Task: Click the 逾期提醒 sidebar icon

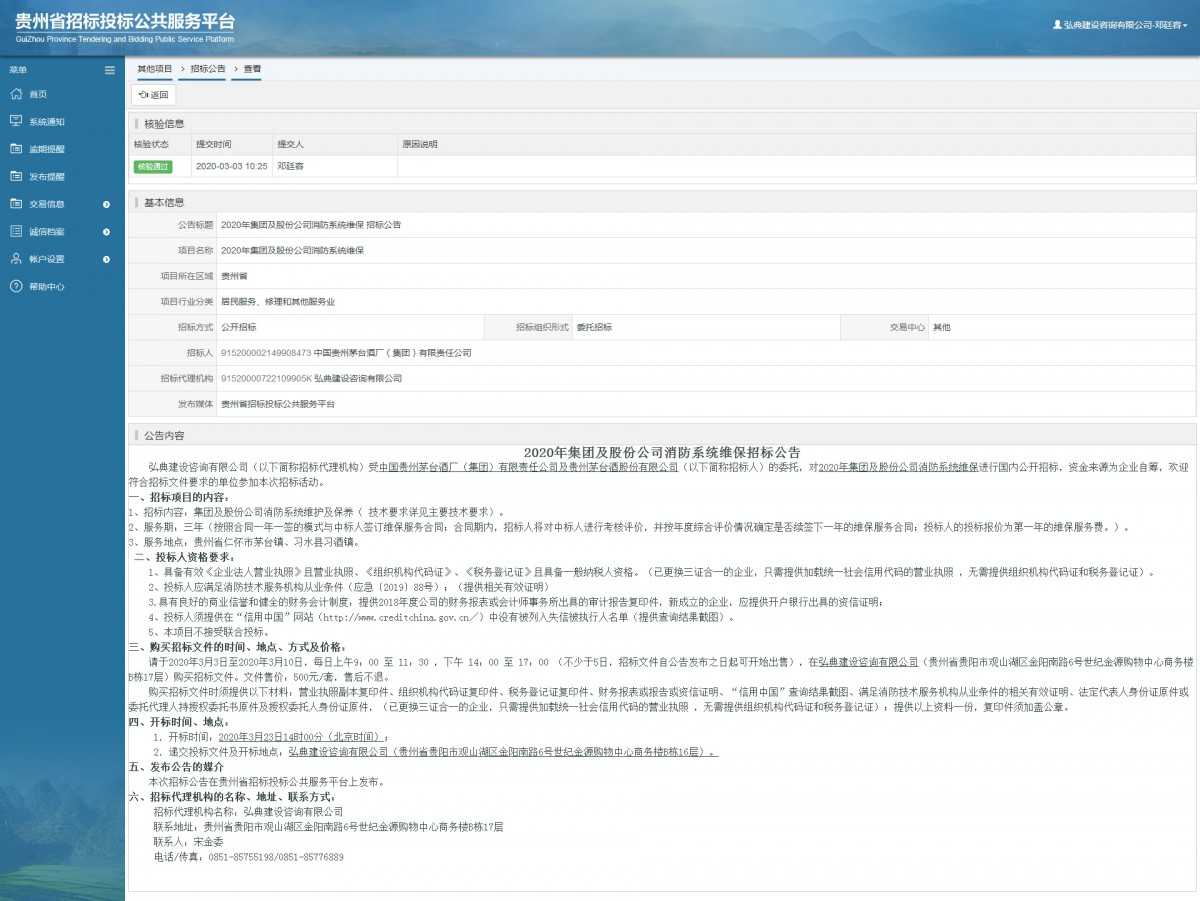Action: (x=16, y=149)
